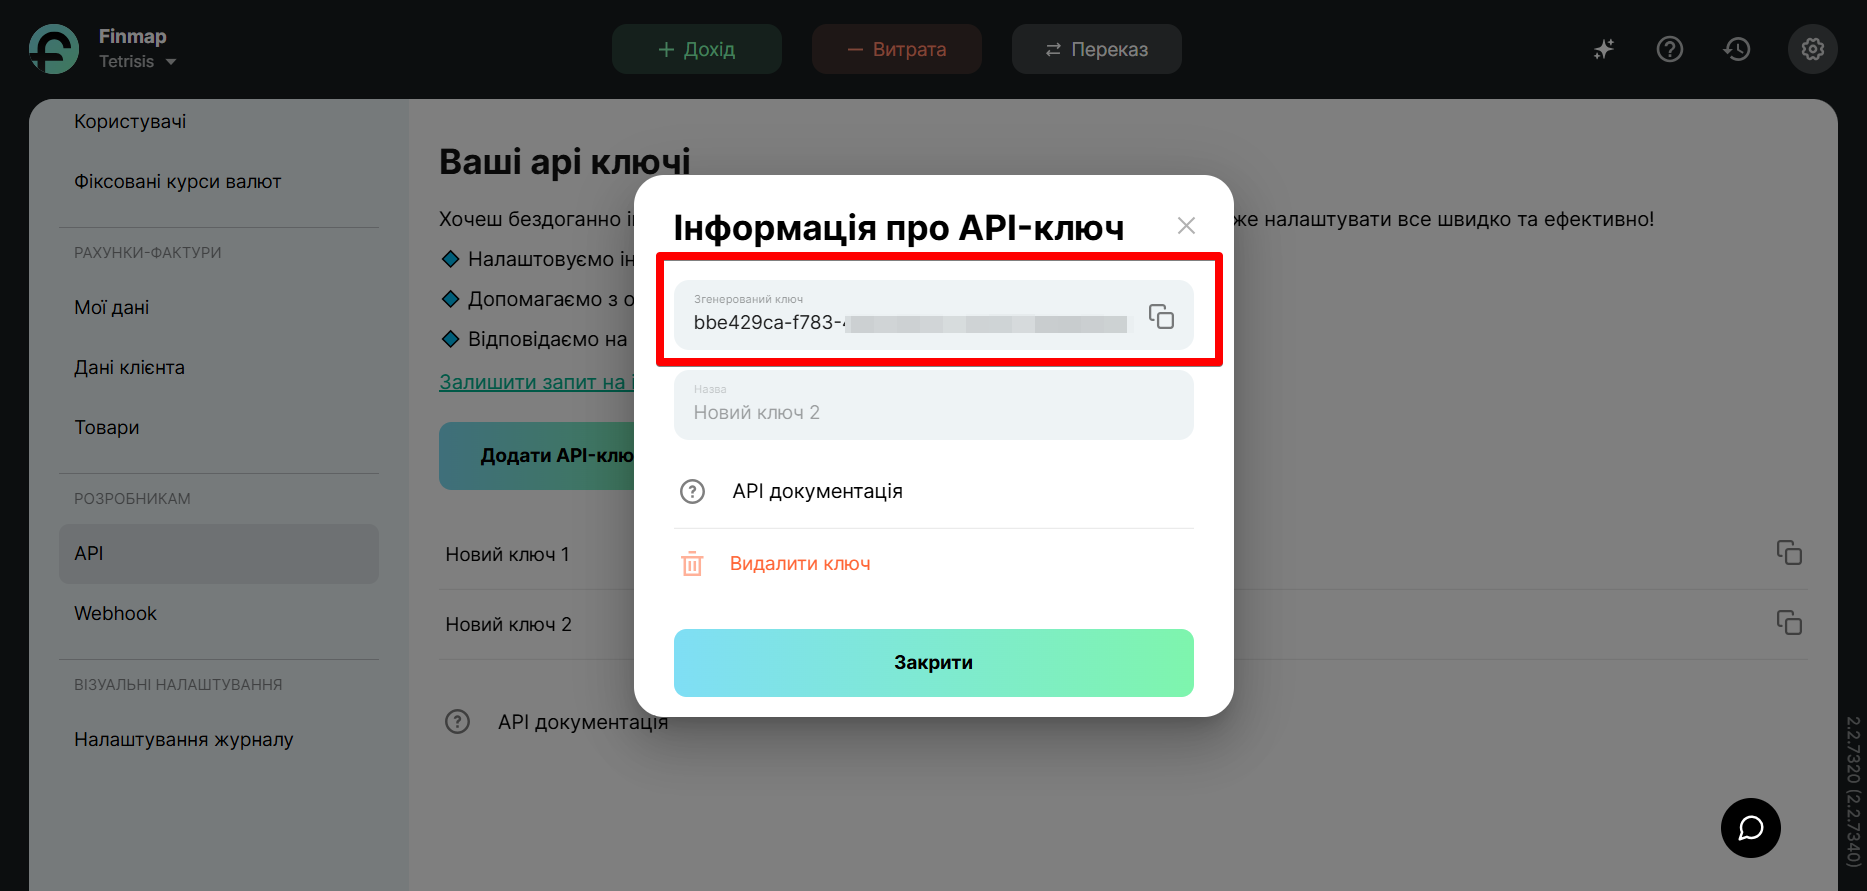Click the Назва key name field
The height and width of the screenshot is (891, 1867).
coord(933,406)
